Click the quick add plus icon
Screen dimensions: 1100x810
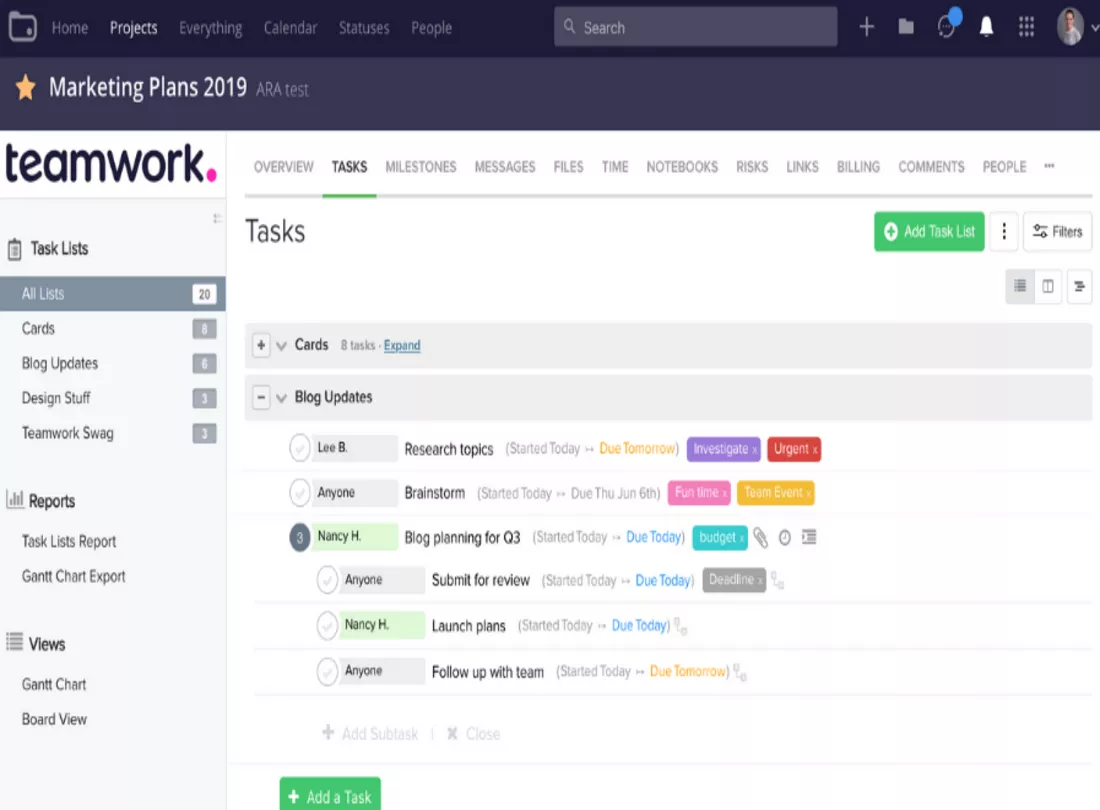(866, 27)
